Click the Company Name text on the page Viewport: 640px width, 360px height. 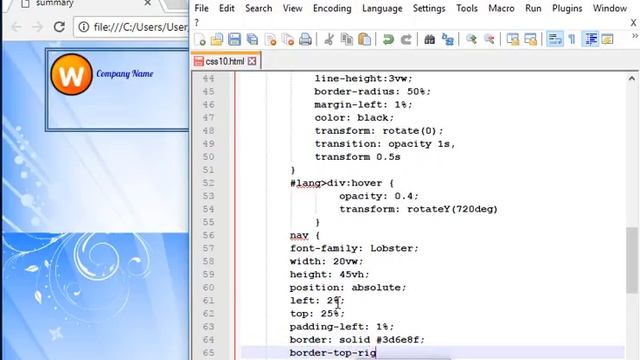[124, 73]
